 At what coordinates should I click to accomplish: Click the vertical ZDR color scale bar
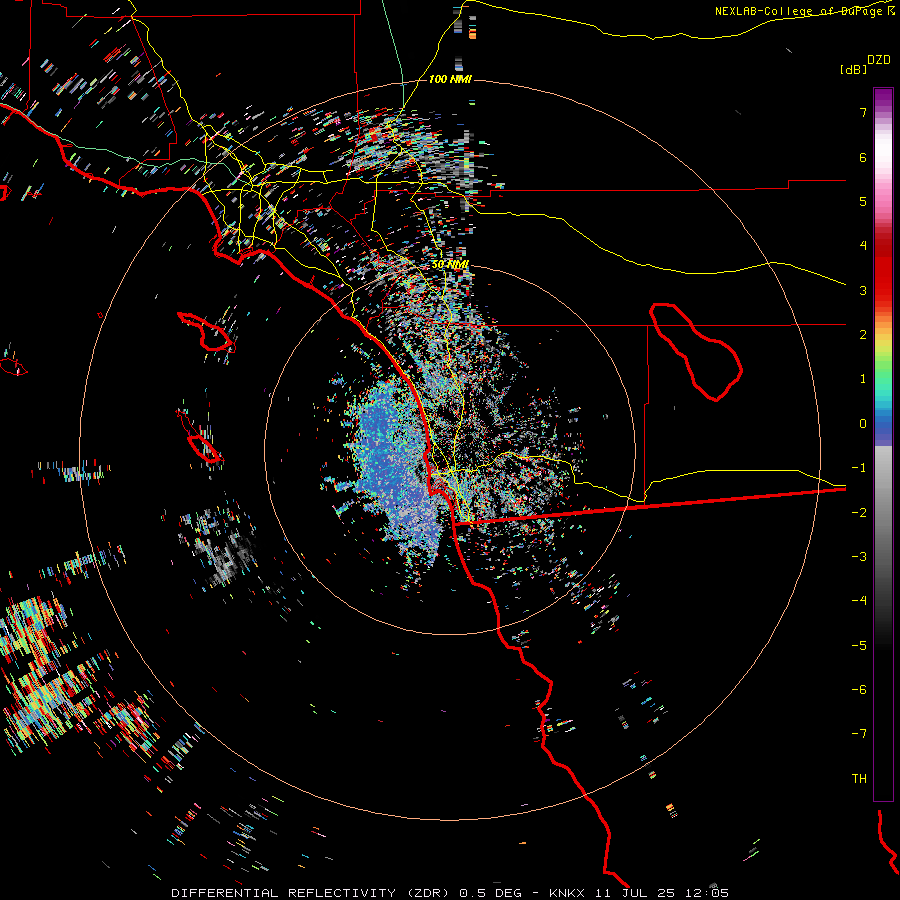(883, 444)
